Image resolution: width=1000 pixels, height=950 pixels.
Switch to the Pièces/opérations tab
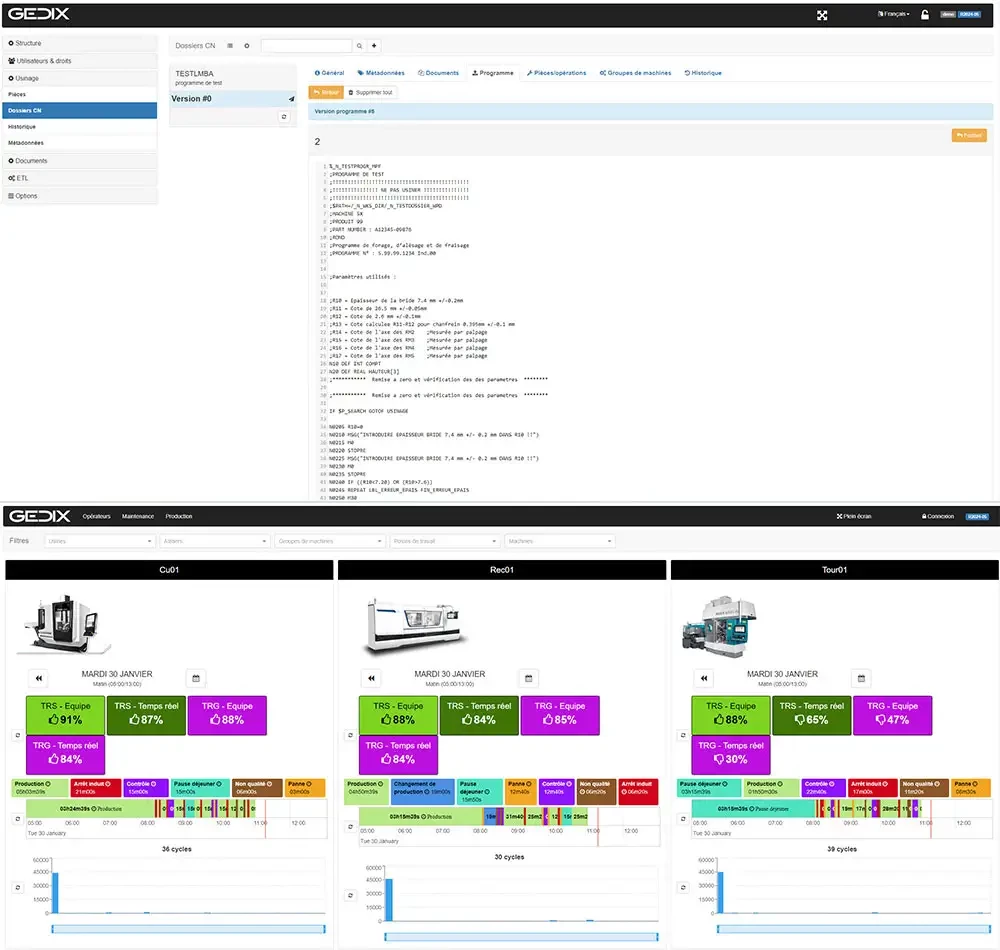coord(557,73)
